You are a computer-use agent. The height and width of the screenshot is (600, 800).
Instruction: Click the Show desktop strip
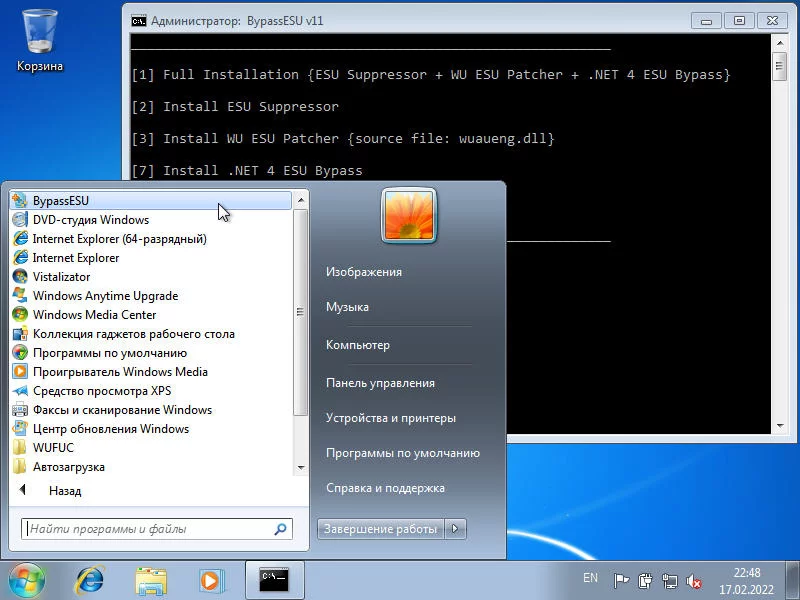(792, 581)
